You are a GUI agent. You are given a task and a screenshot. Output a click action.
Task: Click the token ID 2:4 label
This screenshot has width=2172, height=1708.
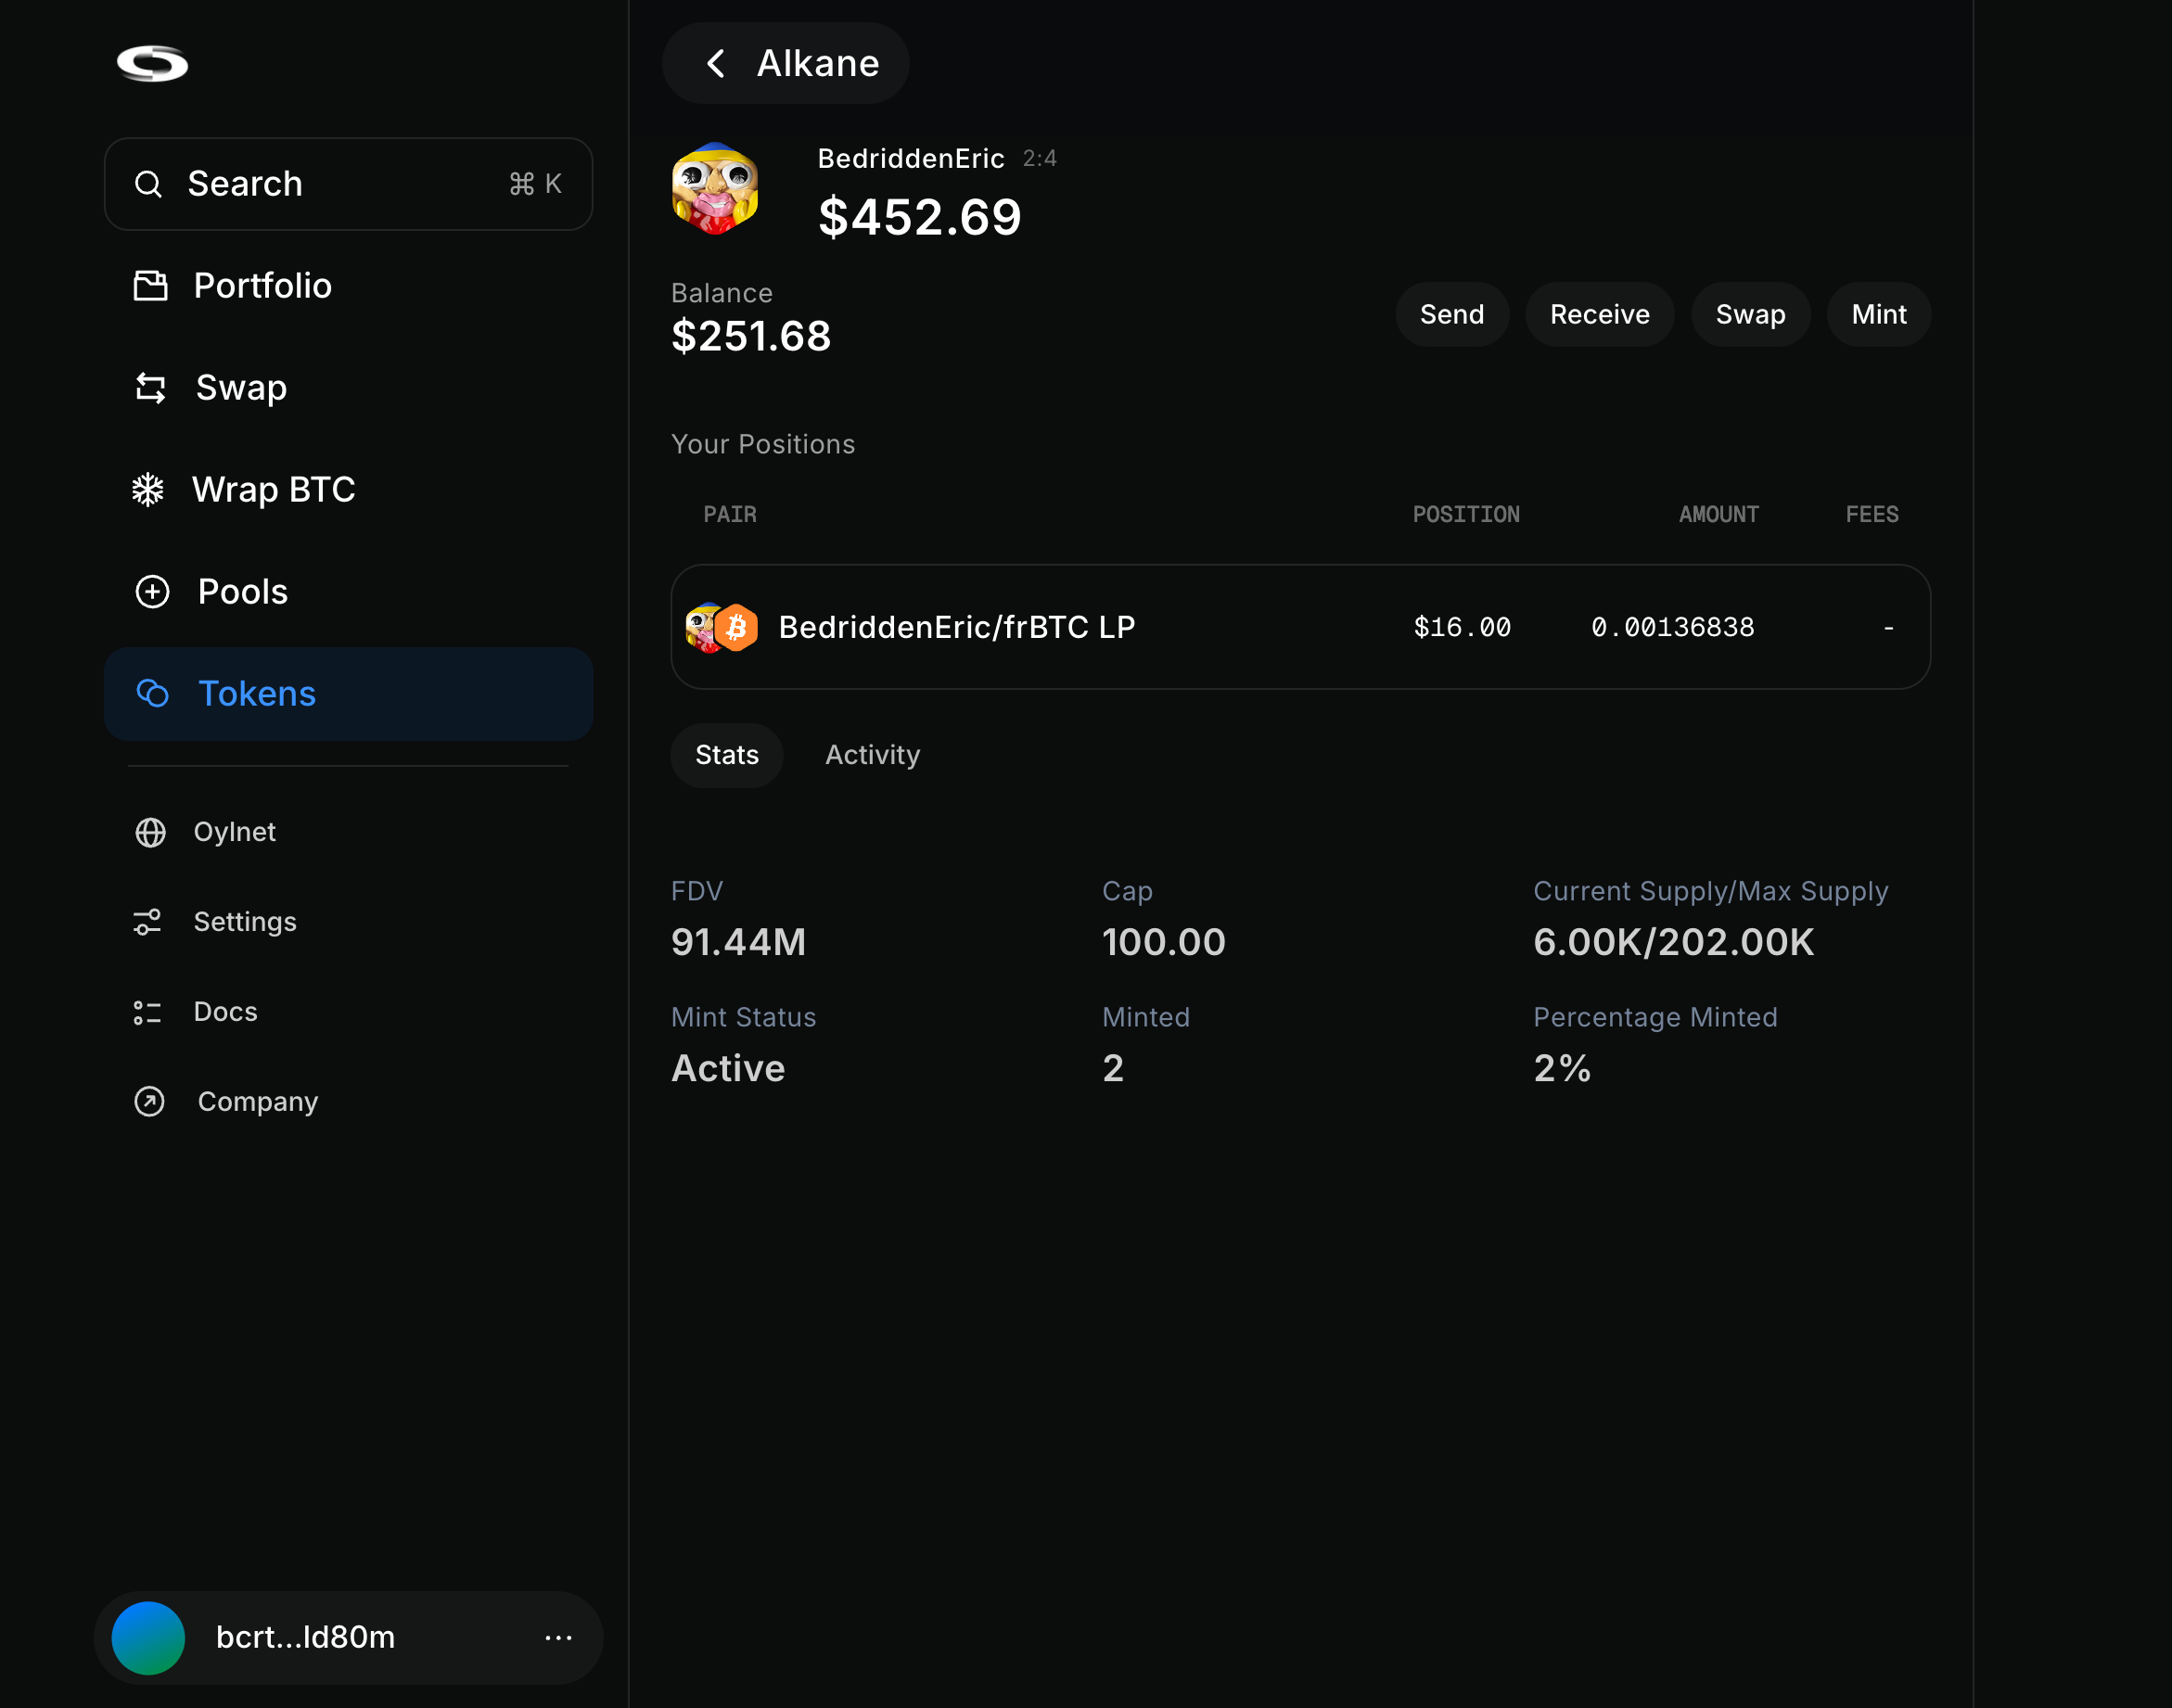click(x=1040, y=159)
